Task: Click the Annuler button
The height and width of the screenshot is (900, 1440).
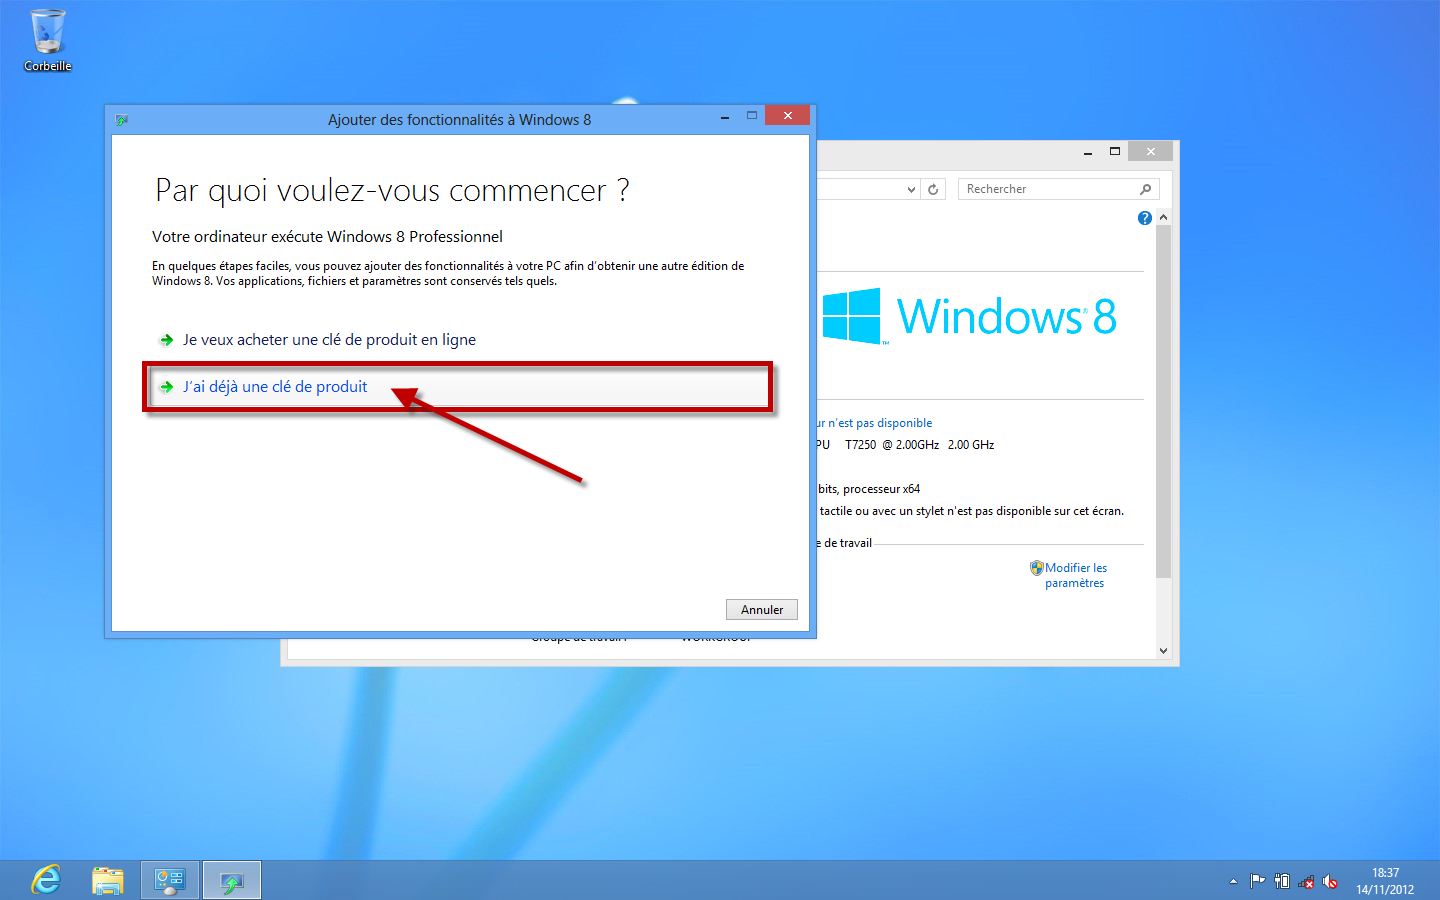Action: [762, 610]
